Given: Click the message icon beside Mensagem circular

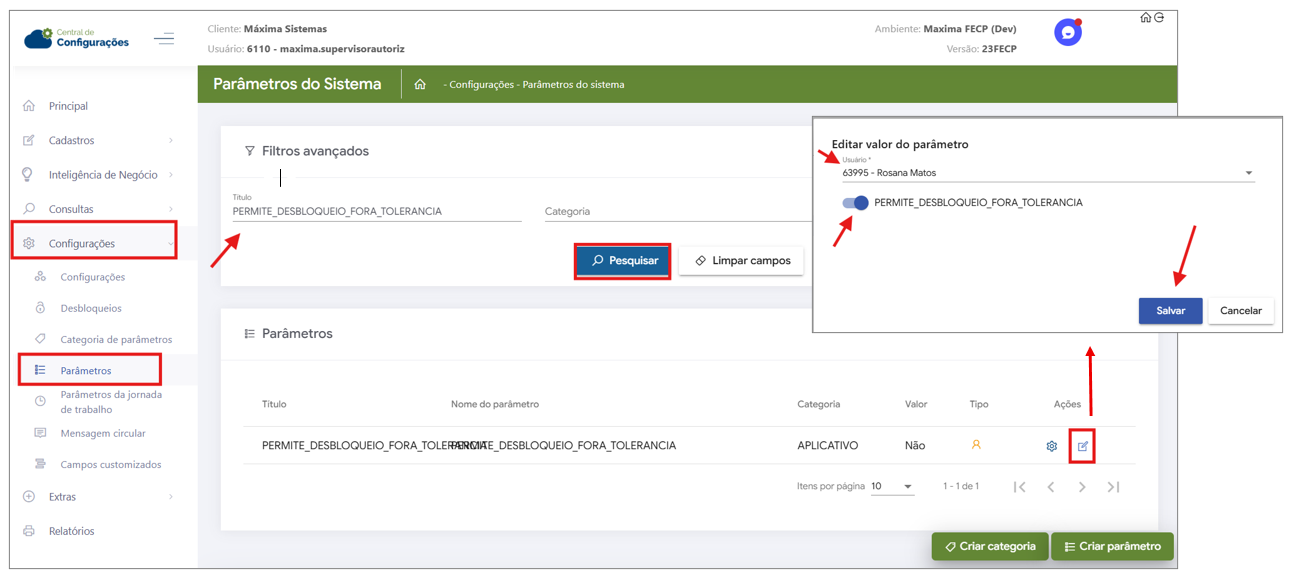Looking at the screenshot, I should coord(40,433).
